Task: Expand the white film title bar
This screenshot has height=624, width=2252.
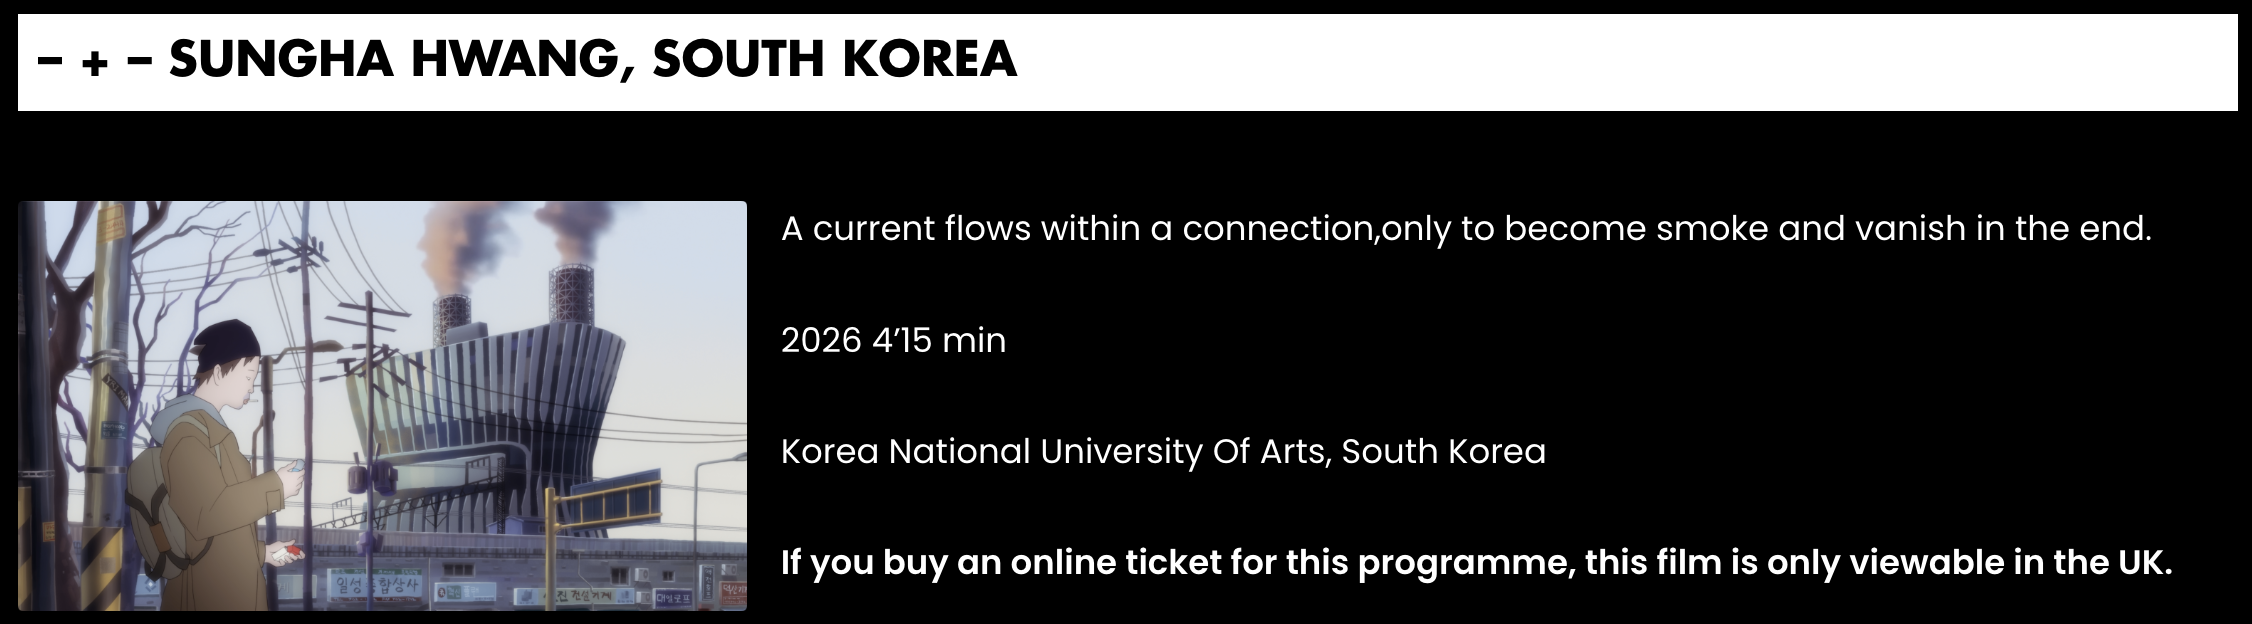Action: coord(1127,62)
